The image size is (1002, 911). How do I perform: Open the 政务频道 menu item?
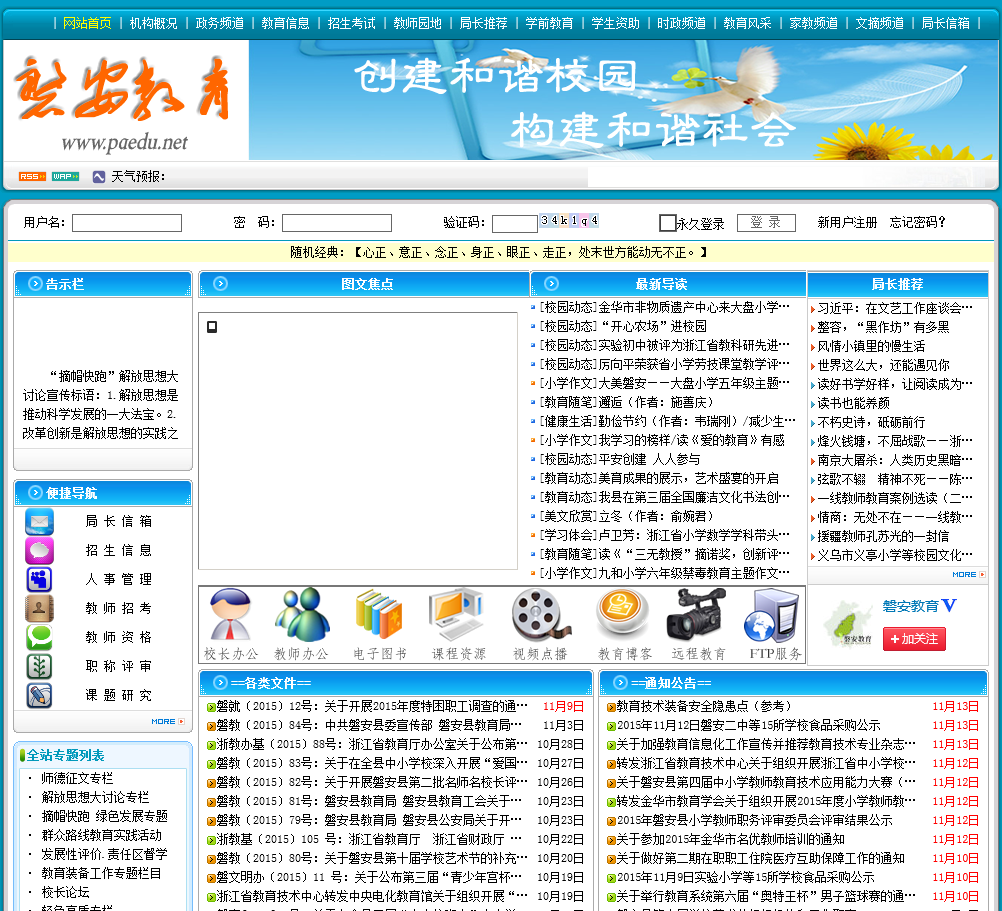[x=219, y=24]
